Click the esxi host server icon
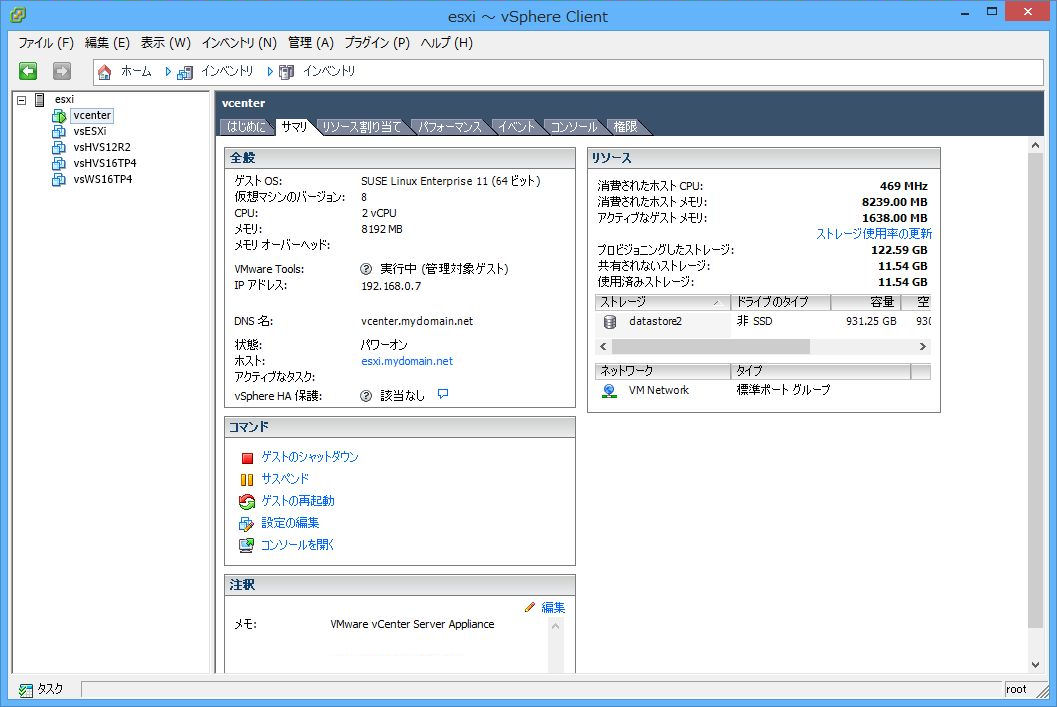1057x707 pixels. coord(40,100)
